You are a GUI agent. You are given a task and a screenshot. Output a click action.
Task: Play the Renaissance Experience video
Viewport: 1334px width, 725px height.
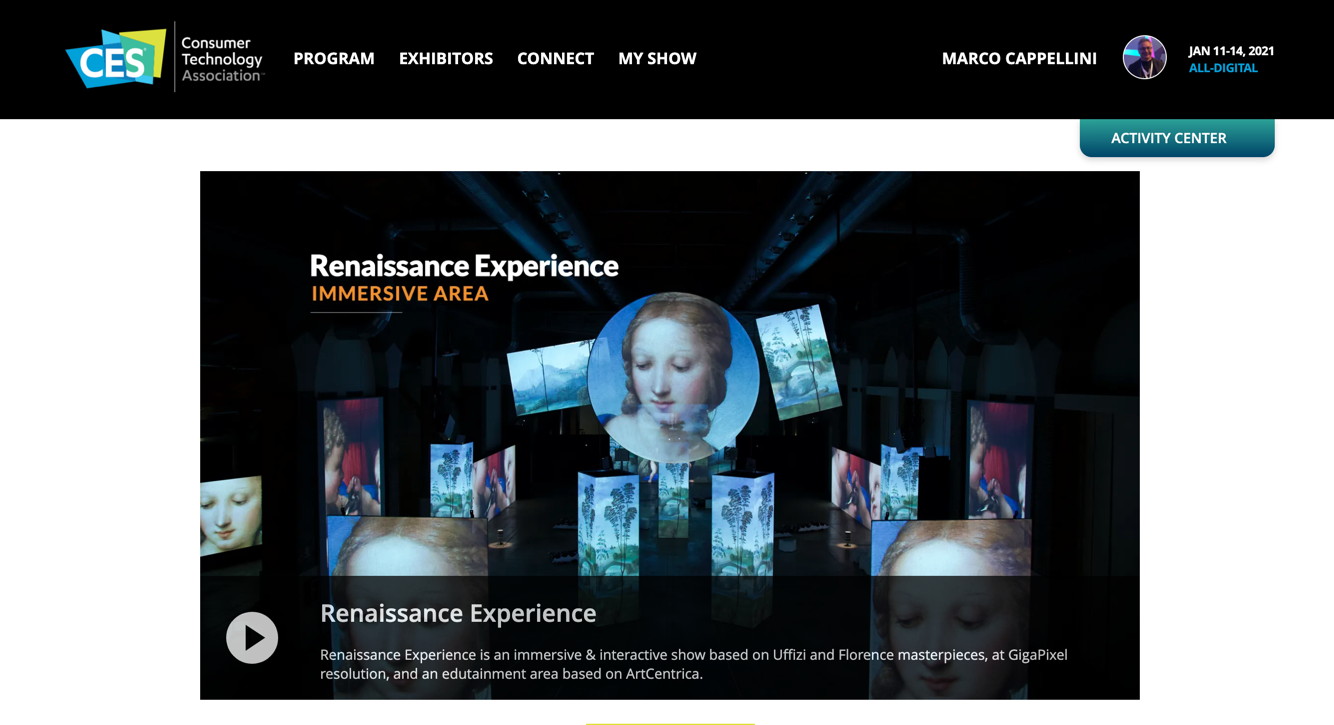click(x=252, y=638)
